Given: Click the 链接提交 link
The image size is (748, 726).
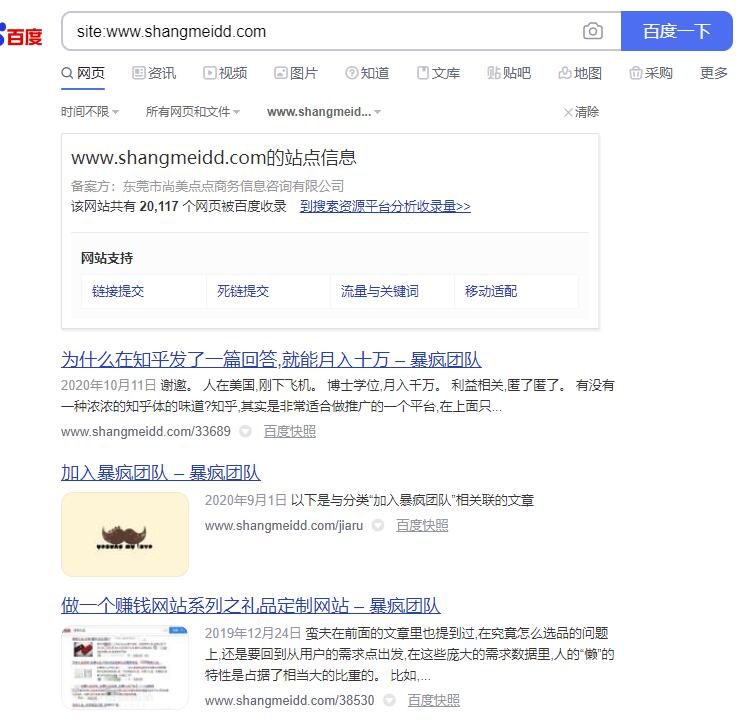Looking at the screenshot, I should 118,291.
